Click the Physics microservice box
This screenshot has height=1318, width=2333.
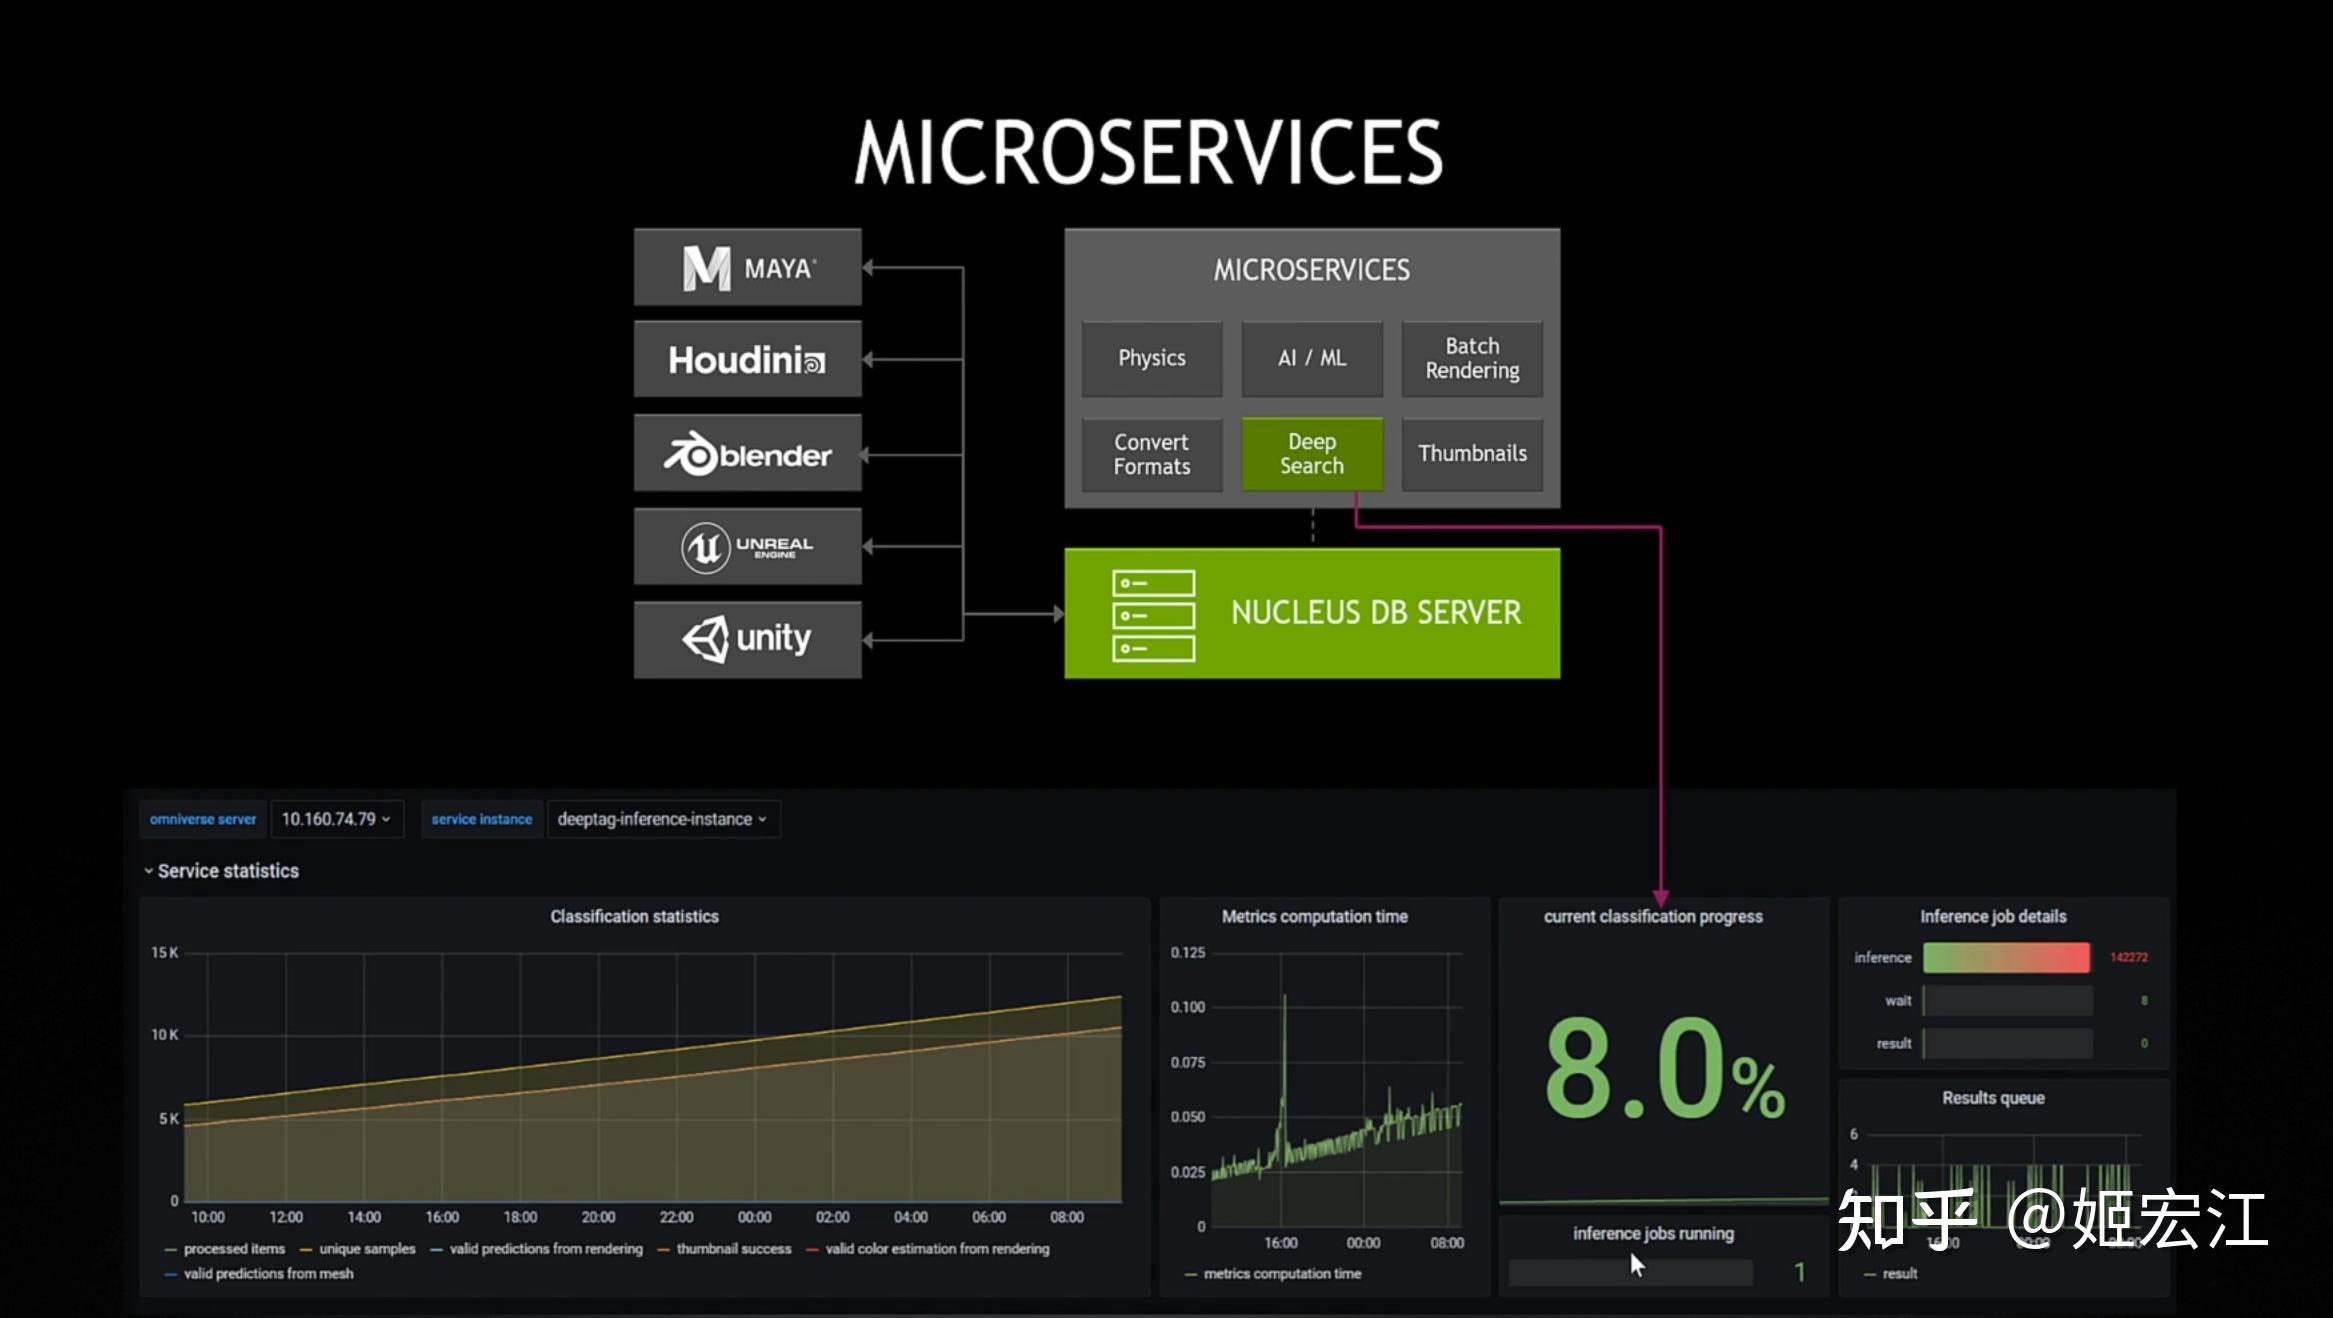[1151, 358]
